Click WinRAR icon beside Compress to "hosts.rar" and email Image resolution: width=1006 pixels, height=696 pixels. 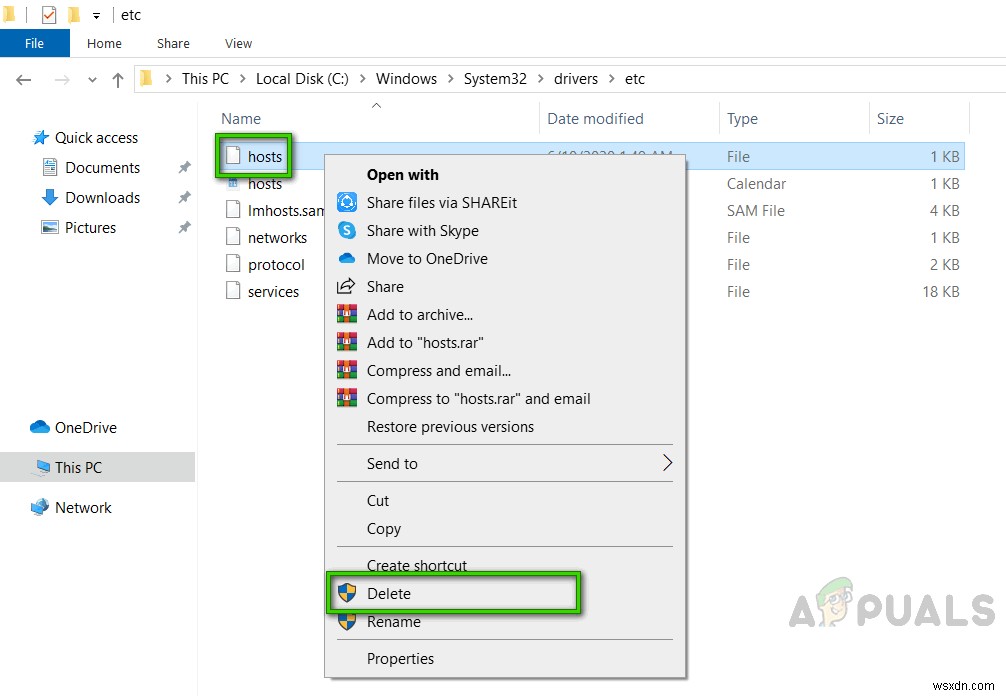point(346,398)
